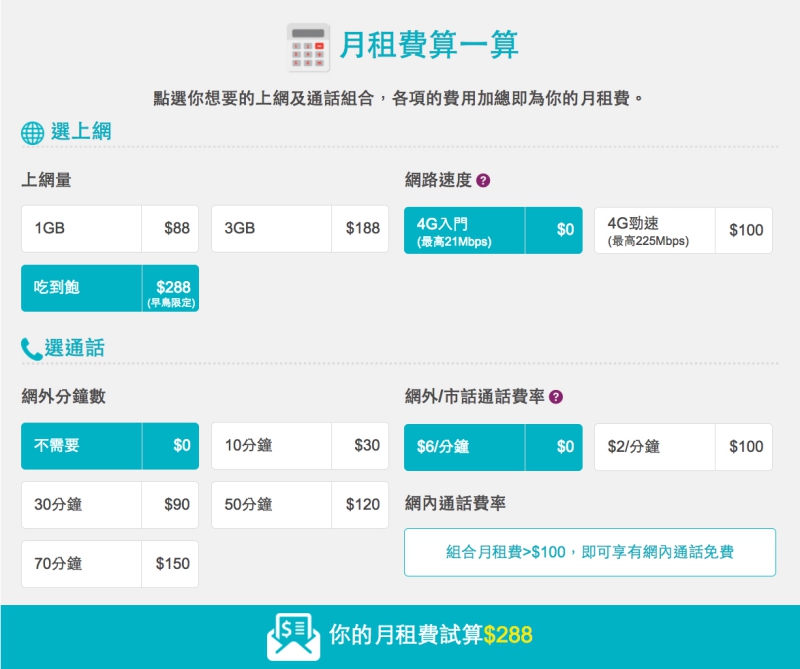
Task: Choose the 吃到飽 unlimited data option
Action: pyautogui.click(x=110, y=288)
